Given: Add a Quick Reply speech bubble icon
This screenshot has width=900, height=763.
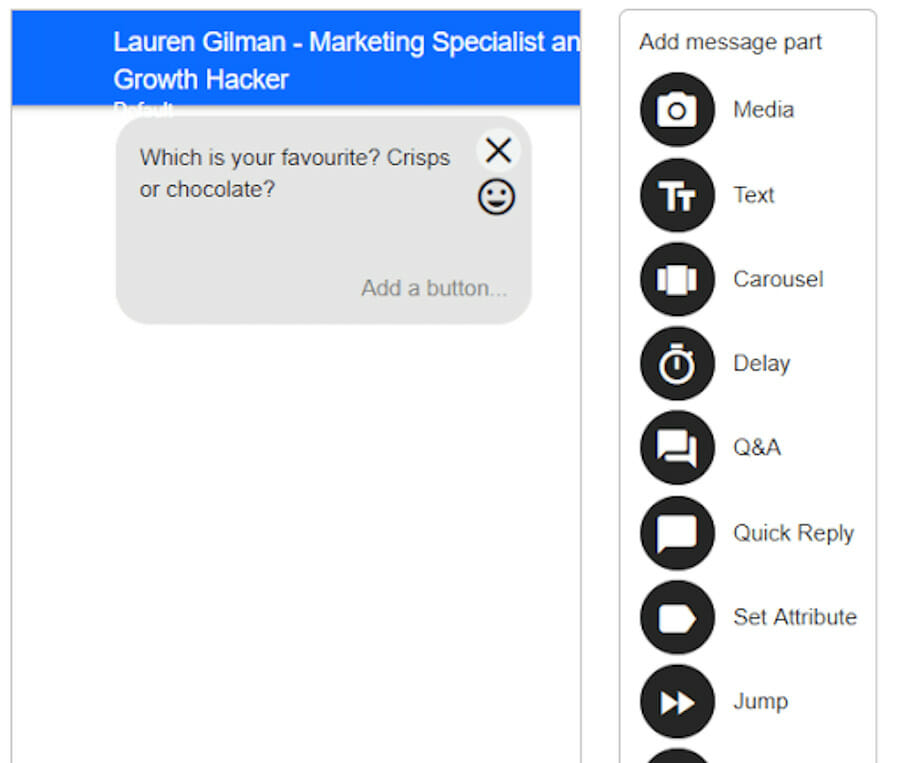Looking at the screenshot, I should pyautogui.click(x=677, y=533).
